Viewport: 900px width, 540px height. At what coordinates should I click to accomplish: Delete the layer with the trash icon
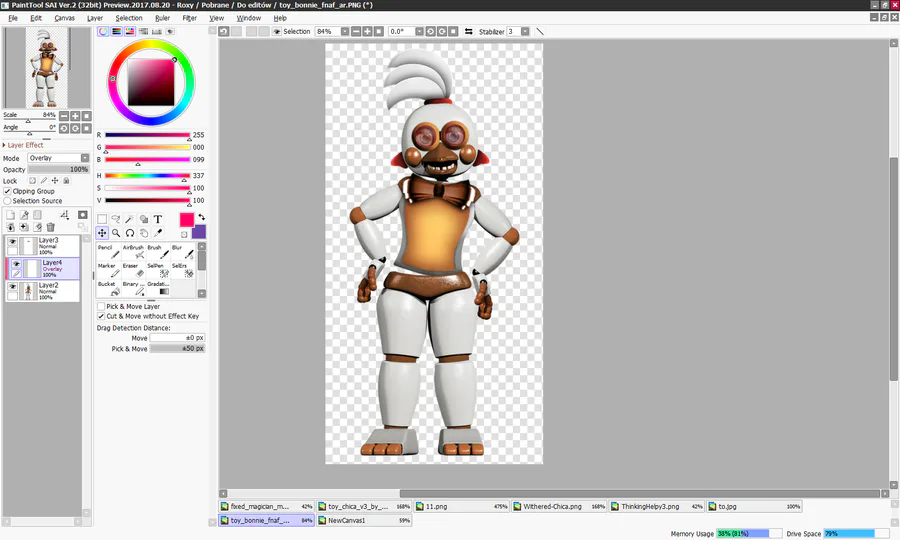coord(51,227)
